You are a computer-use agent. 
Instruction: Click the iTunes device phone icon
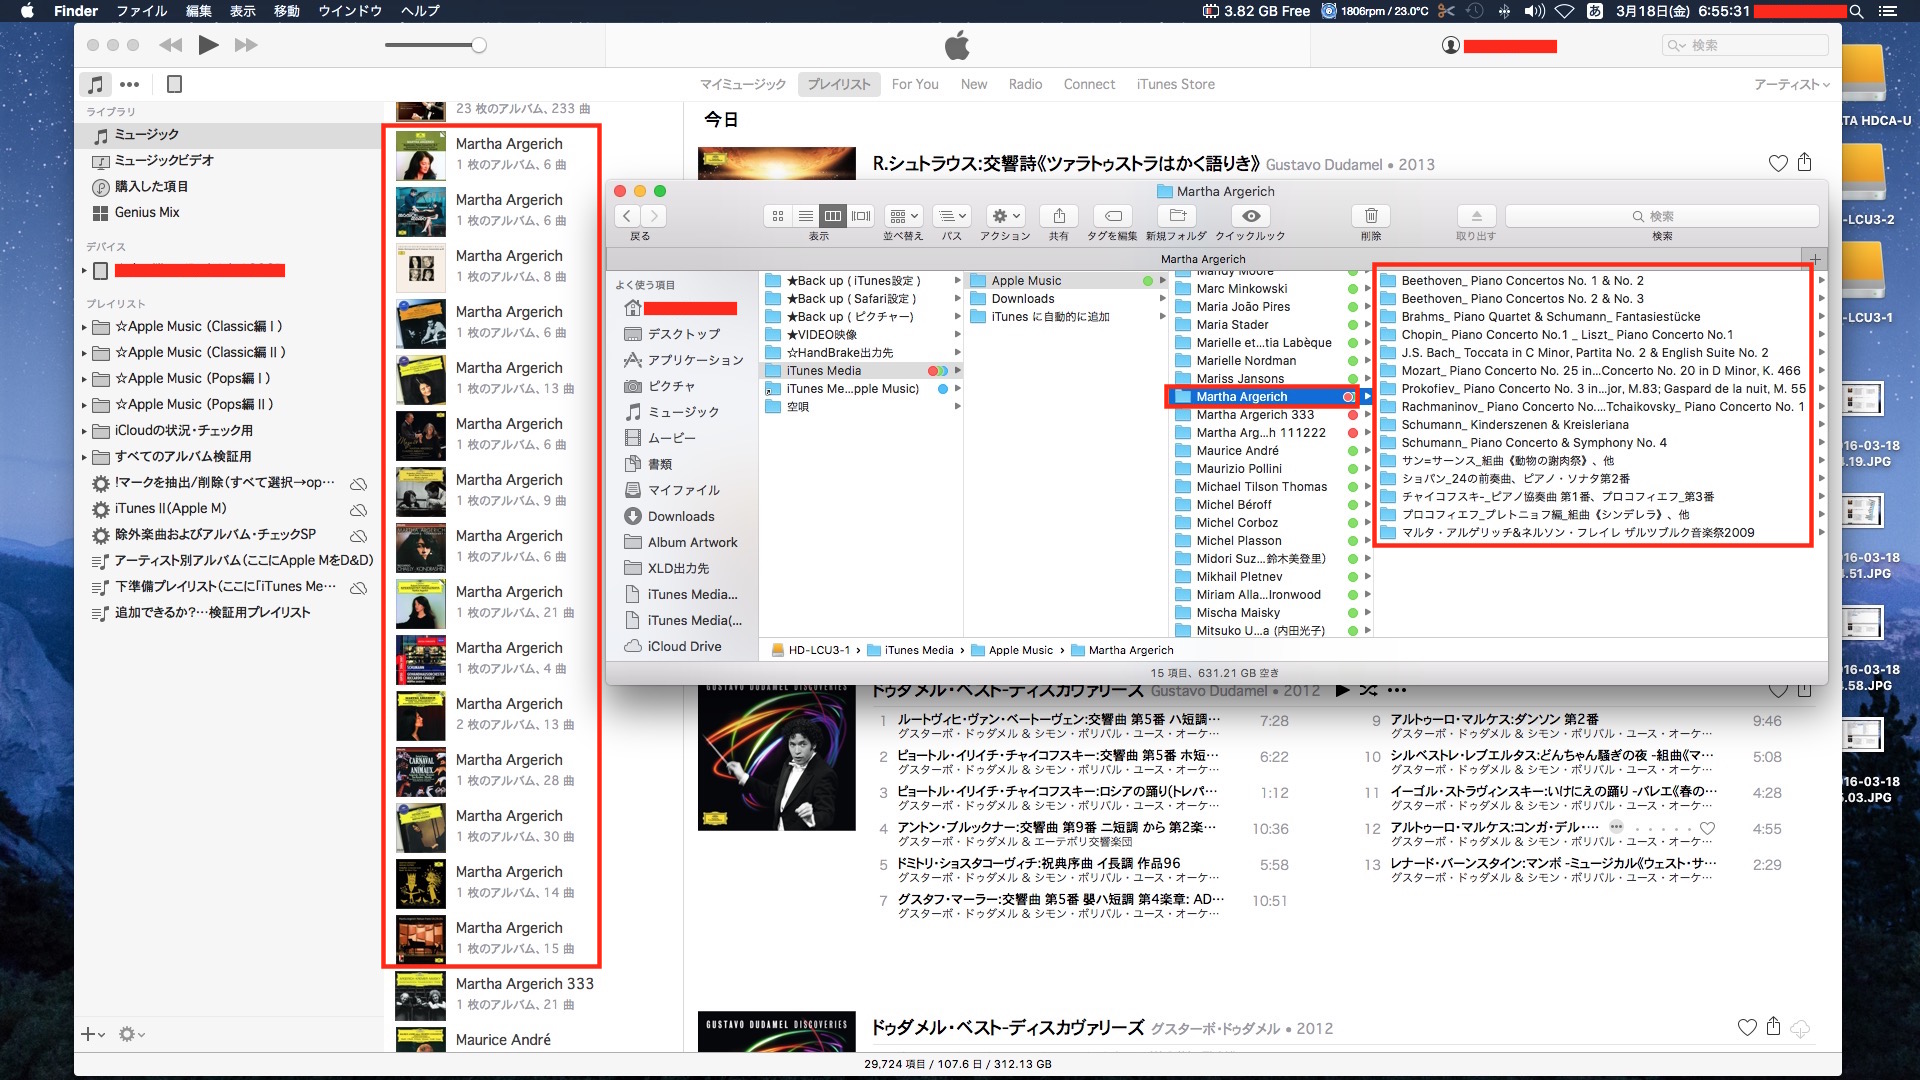coord(174,84)
